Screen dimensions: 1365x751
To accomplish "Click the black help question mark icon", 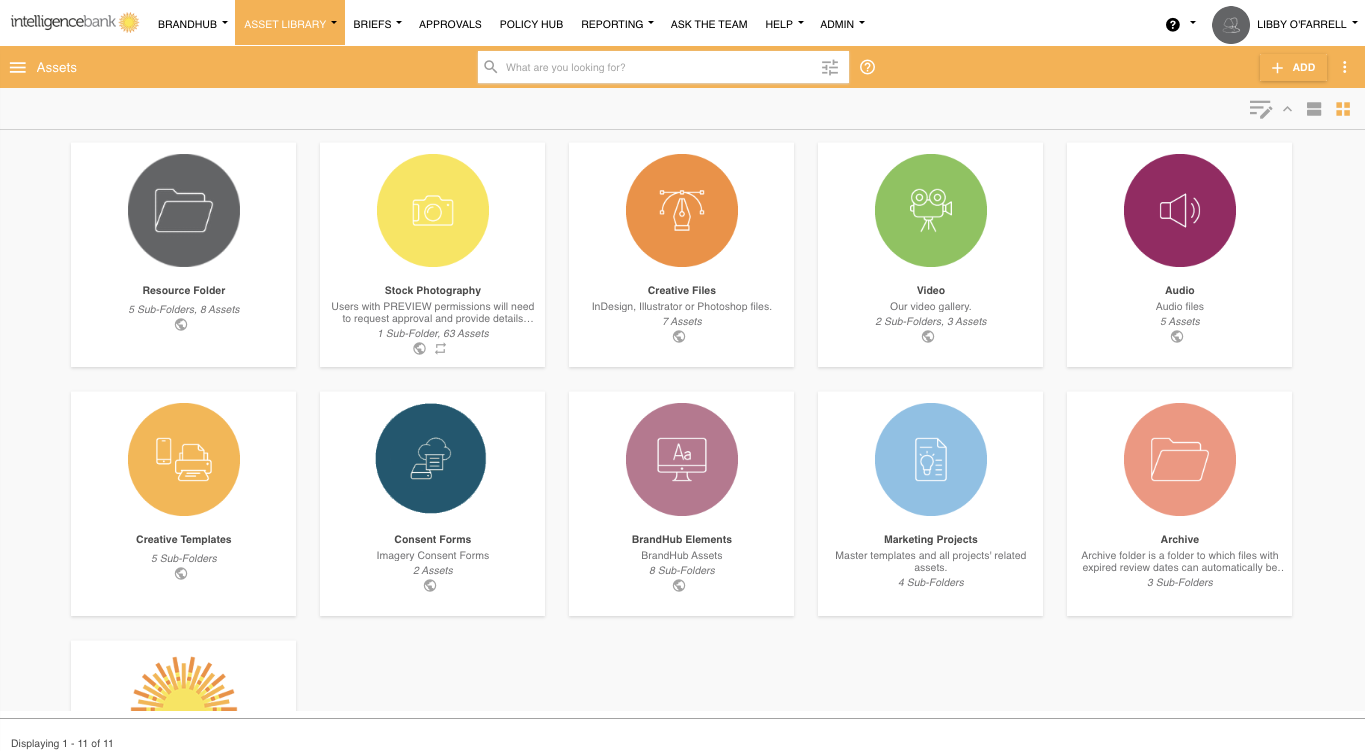I will (x=1173, y=25).
